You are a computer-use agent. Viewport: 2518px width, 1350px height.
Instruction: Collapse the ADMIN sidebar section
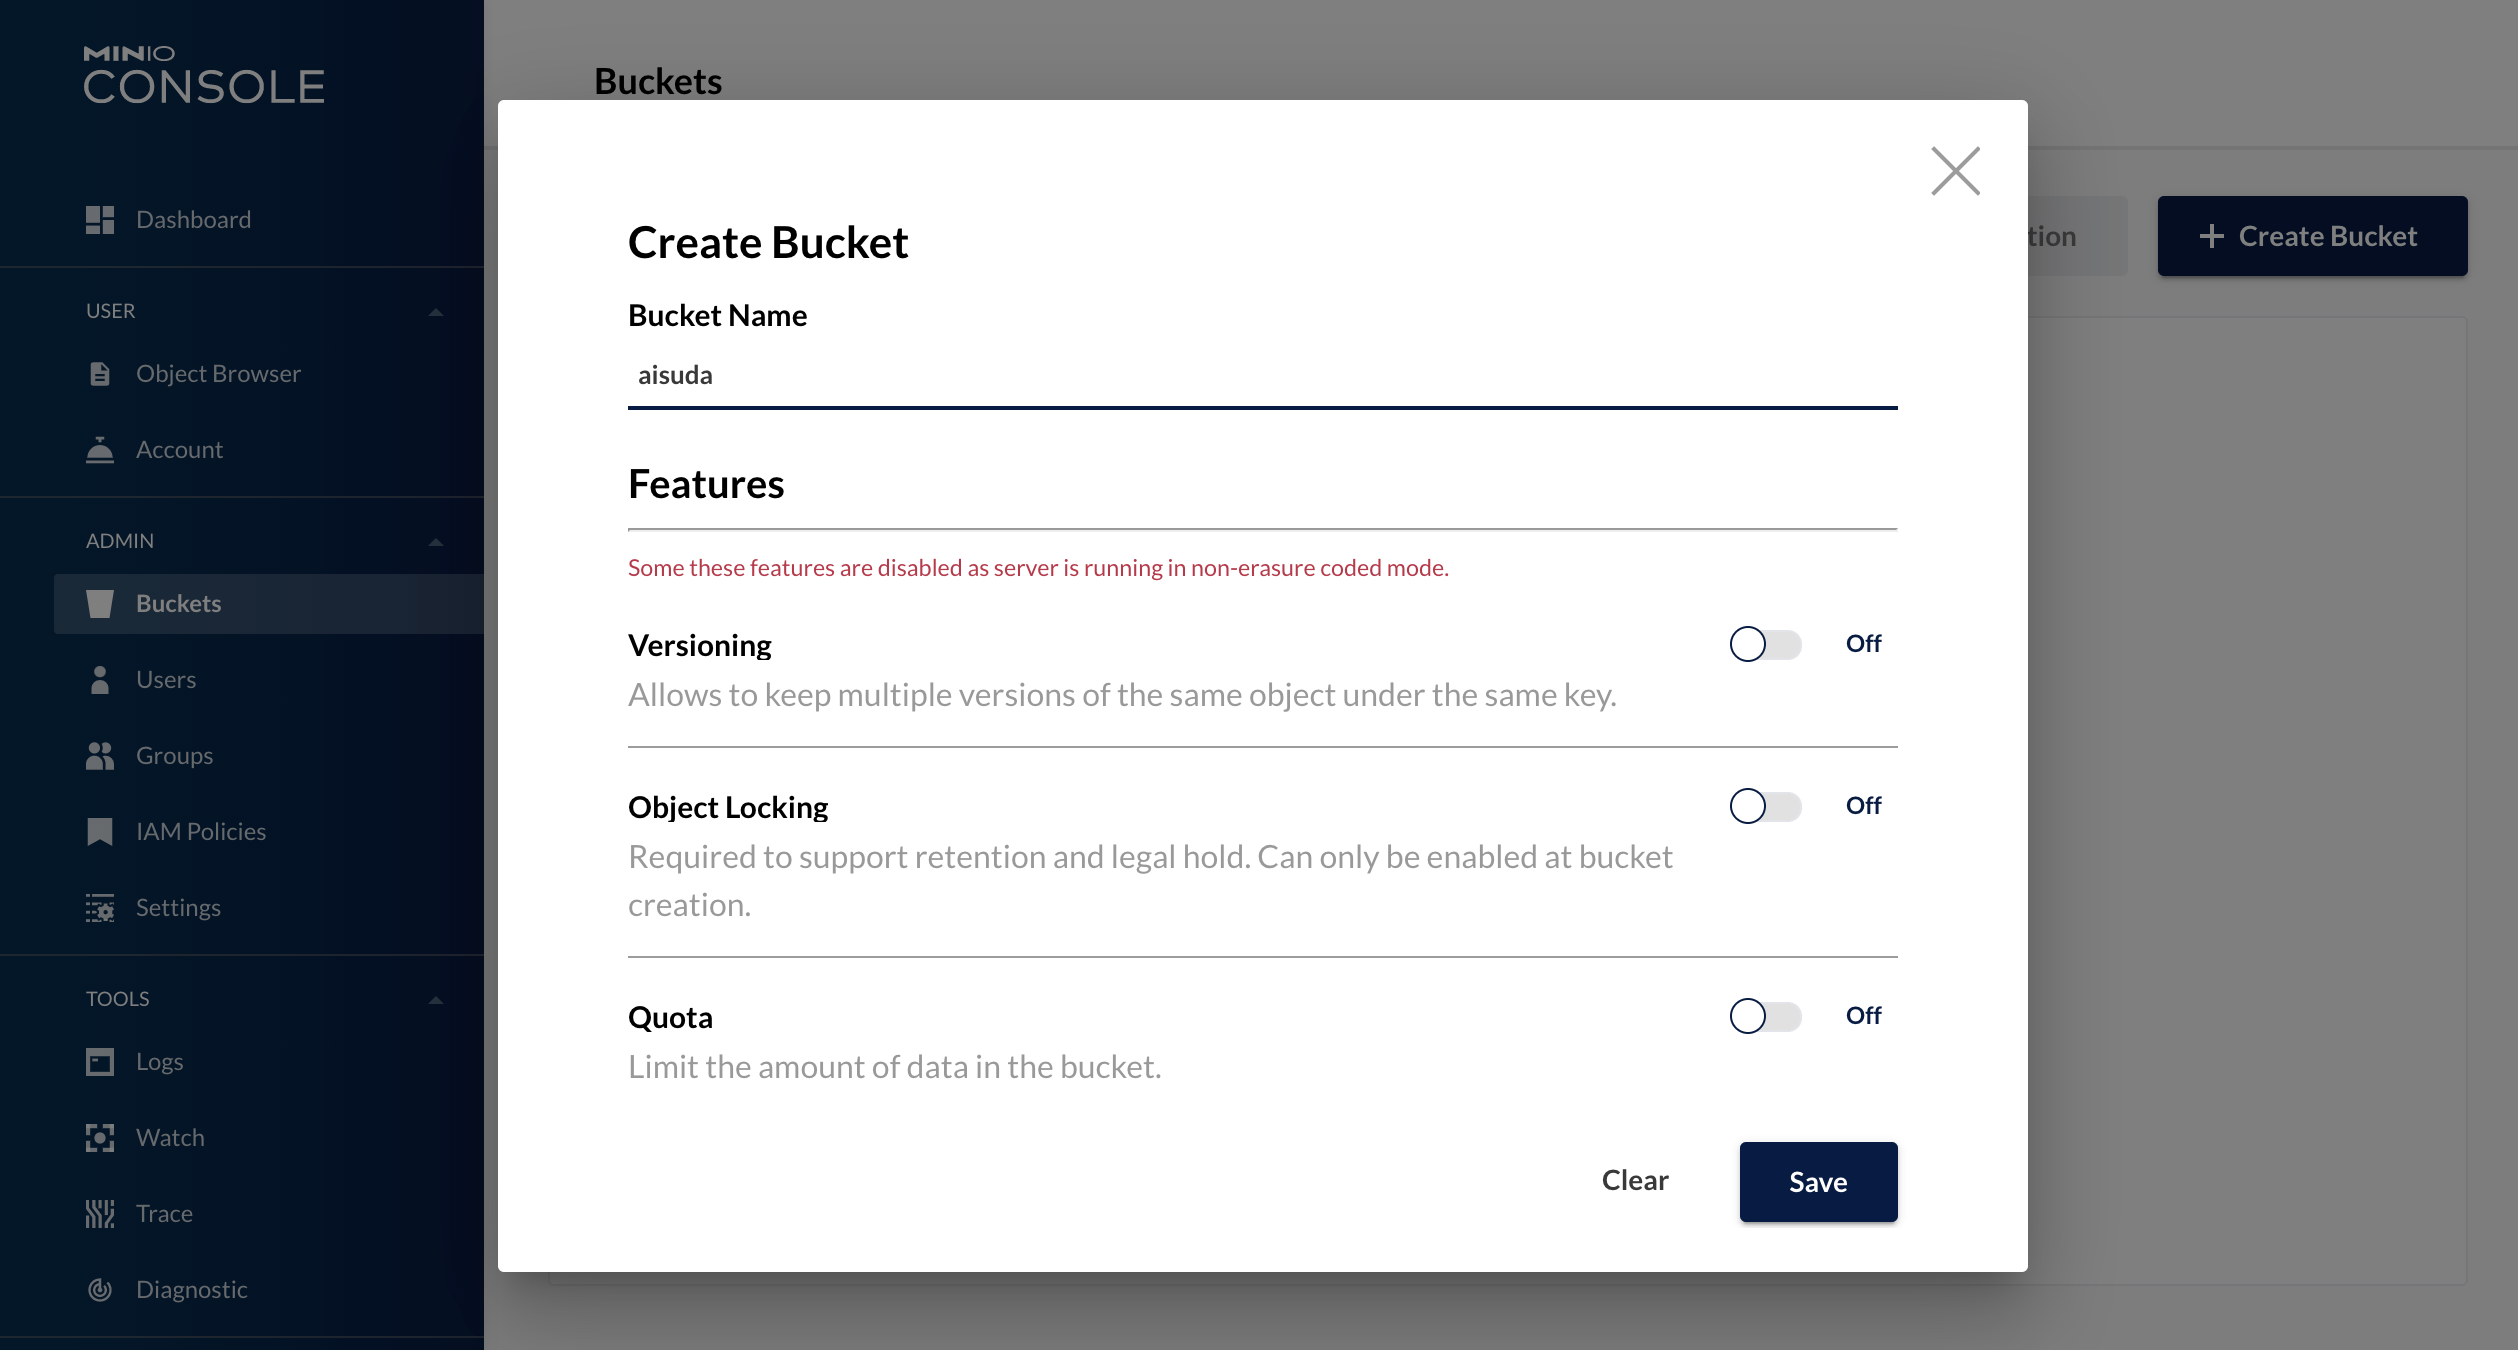(x=436, y=542)
